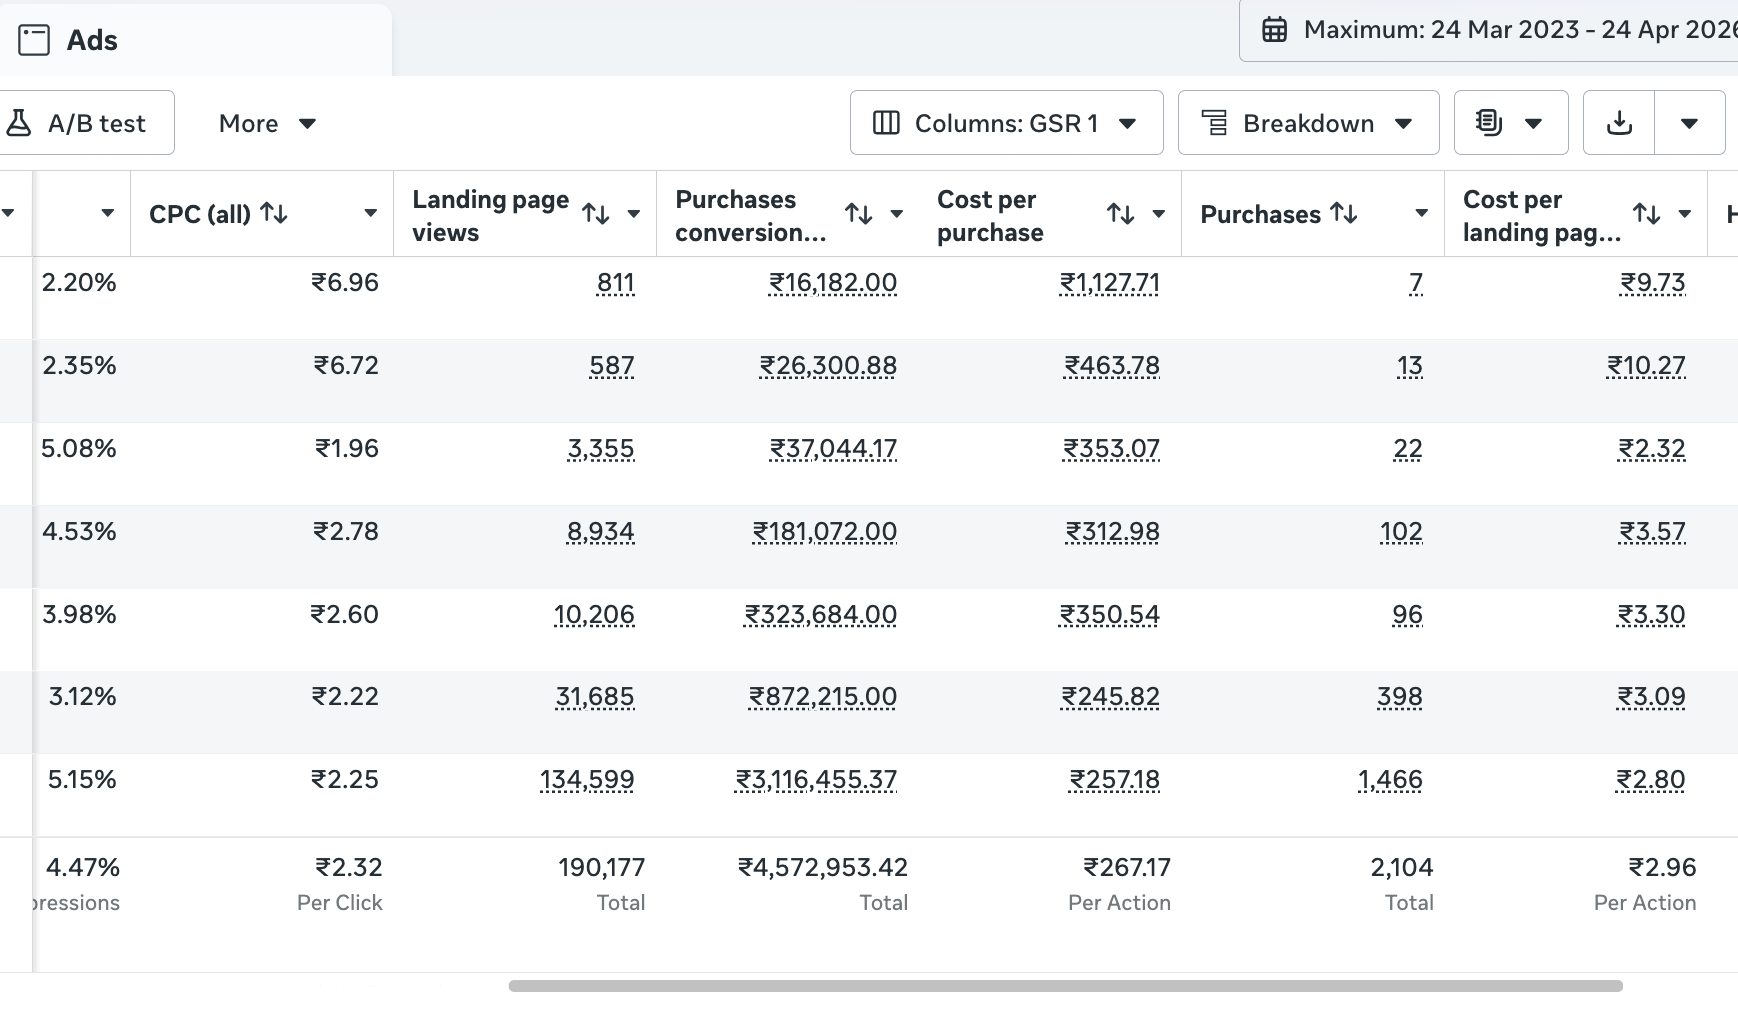Image resolution: width=1738 pixels, height=1018 pixels.
Task: Open Columns: GSR 1 dropdown
Action: [x=1006, y=123]
